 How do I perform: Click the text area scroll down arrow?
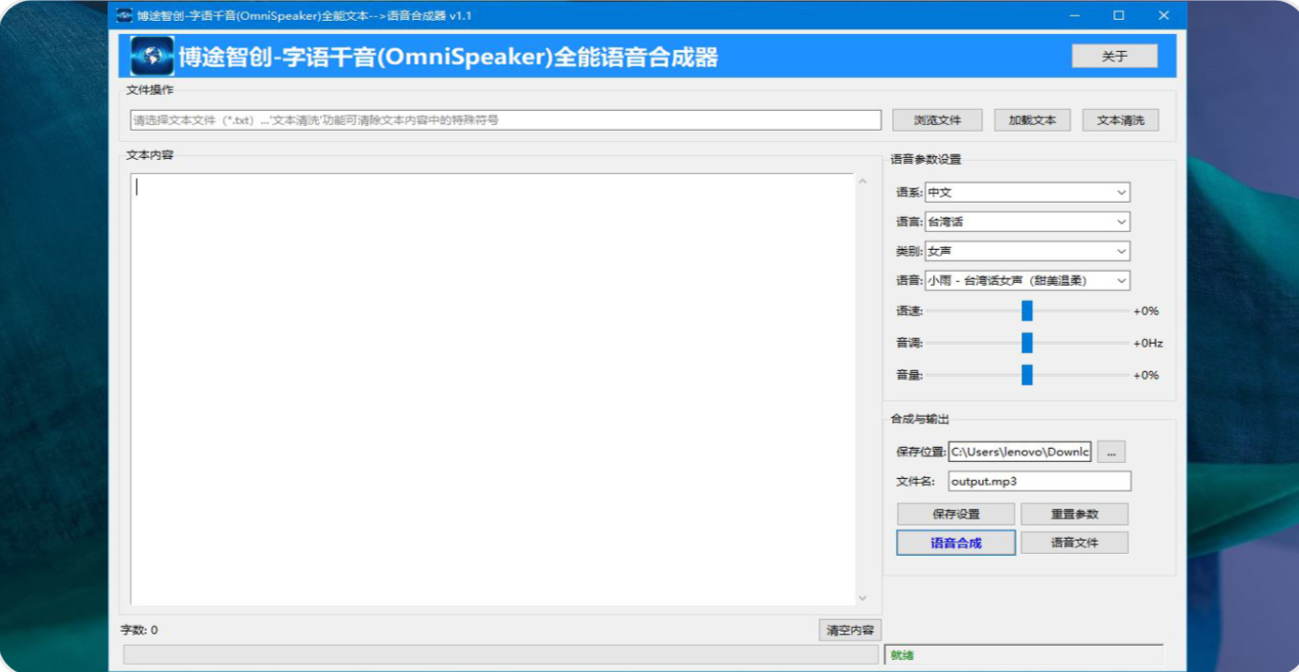tap(863, 598)
